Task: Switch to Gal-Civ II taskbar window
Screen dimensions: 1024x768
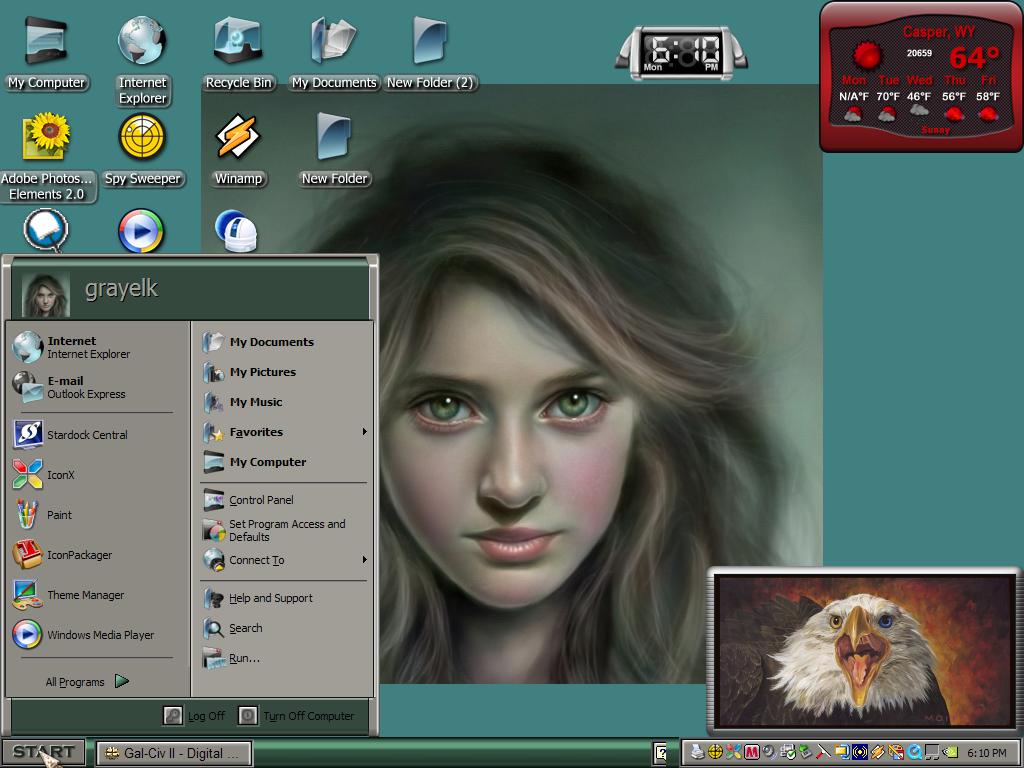Action: coord(175,753)
